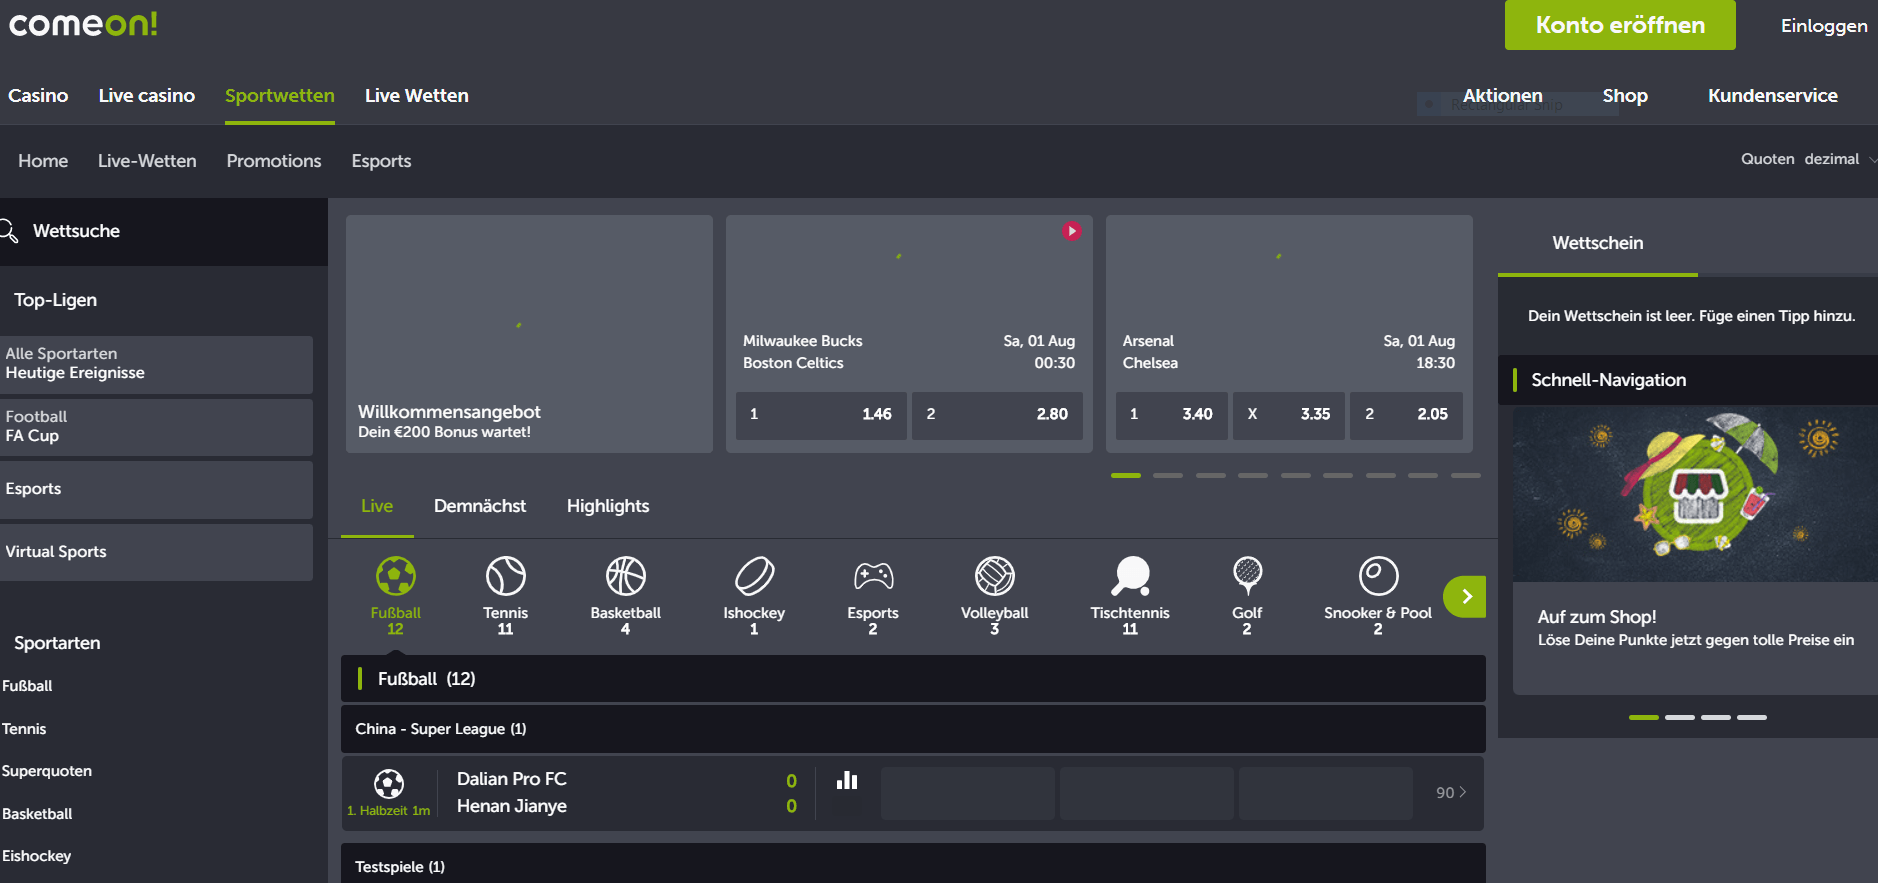Select the Snooker & Pool icon
1878x883 pixels.
point(1378,576)
